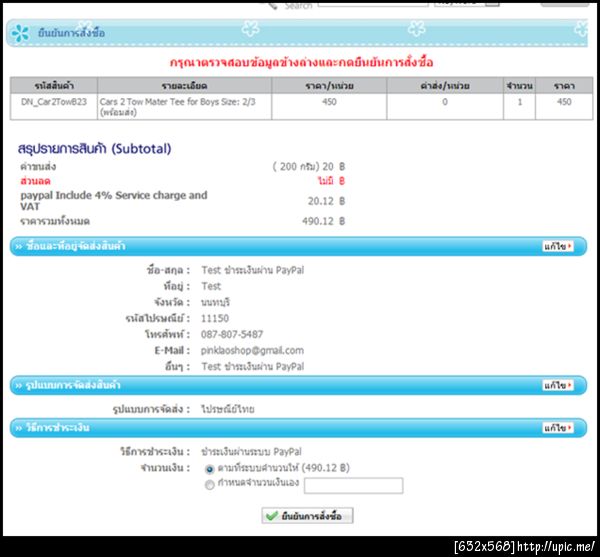Click the ส่วนลด discount label
600x557 pixels.
[x=35, y=181]
